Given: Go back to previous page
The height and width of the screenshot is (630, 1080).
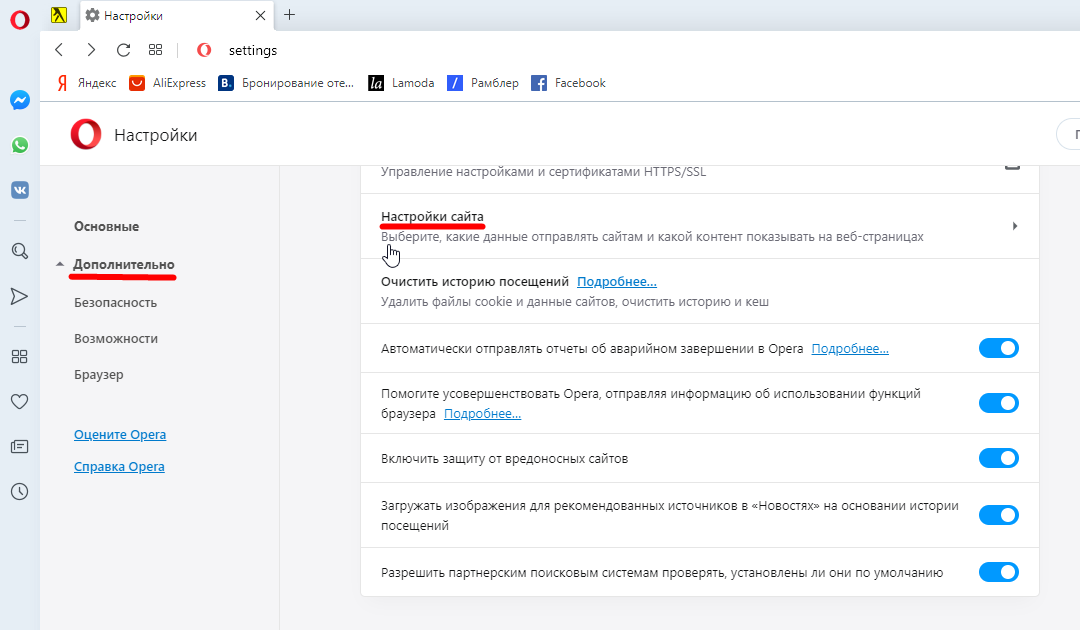Looking at the screenshot, I should pos(59,50).
